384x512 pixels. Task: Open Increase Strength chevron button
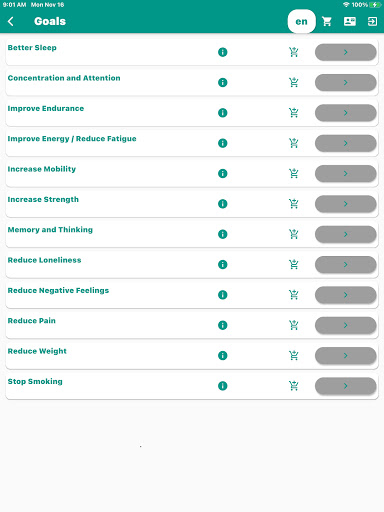pyautogui.click(x=346, y=204)
